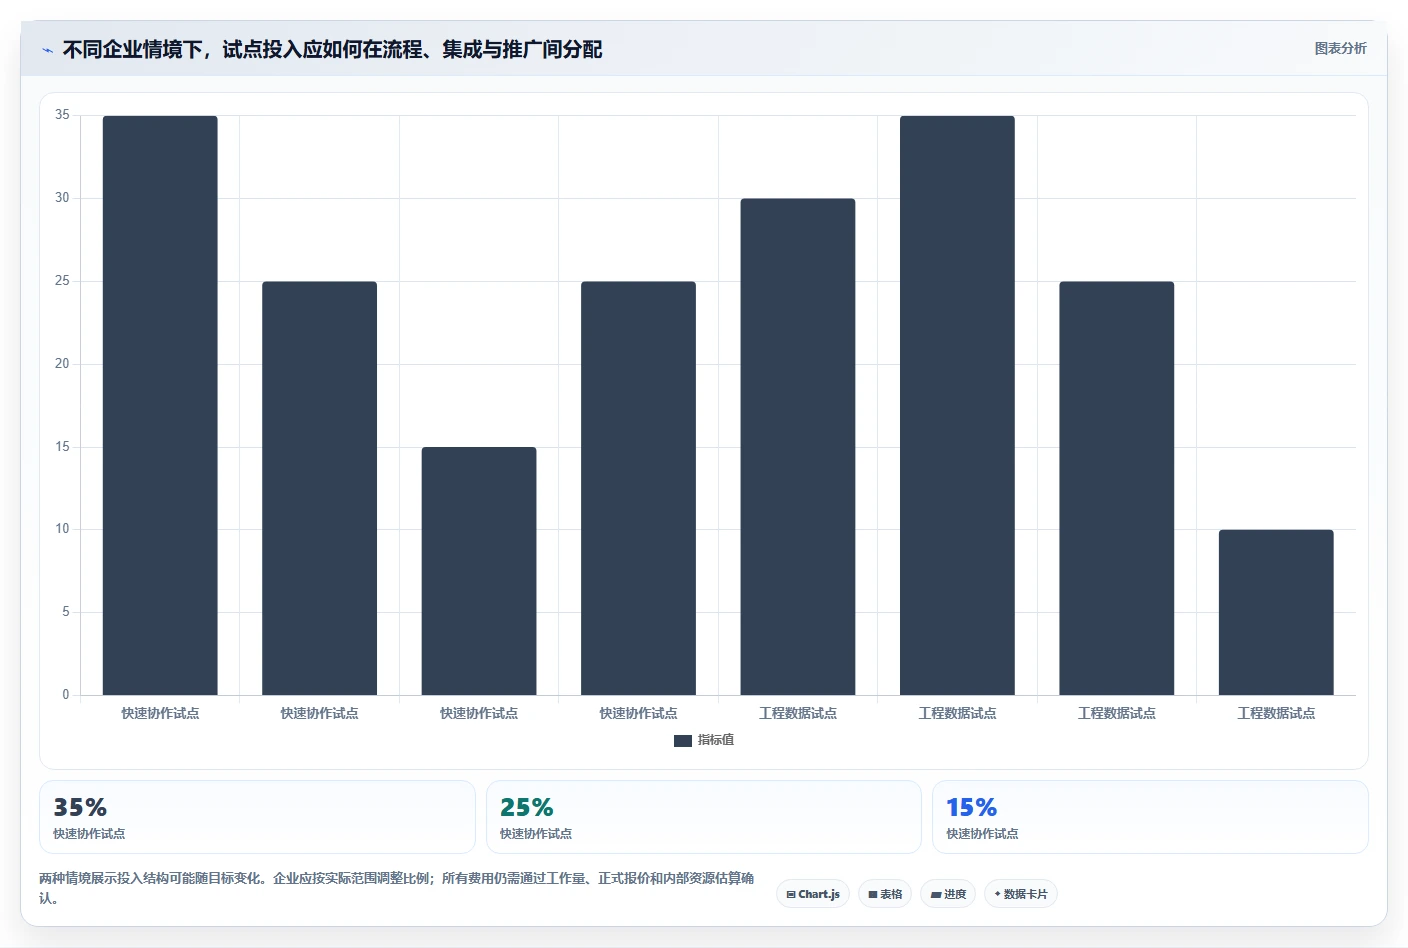Select the 进度 tag chip

point(948,894)
